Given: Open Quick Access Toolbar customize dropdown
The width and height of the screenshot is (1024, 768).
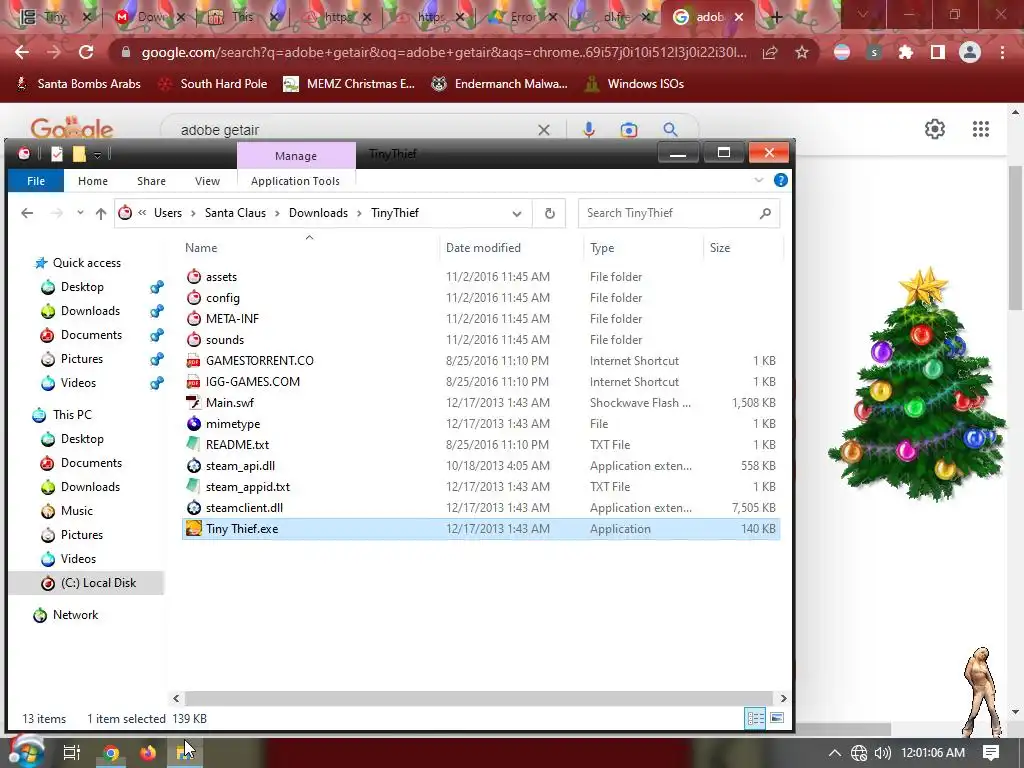Looking at the screenshot, I should [x=97, y=155].
